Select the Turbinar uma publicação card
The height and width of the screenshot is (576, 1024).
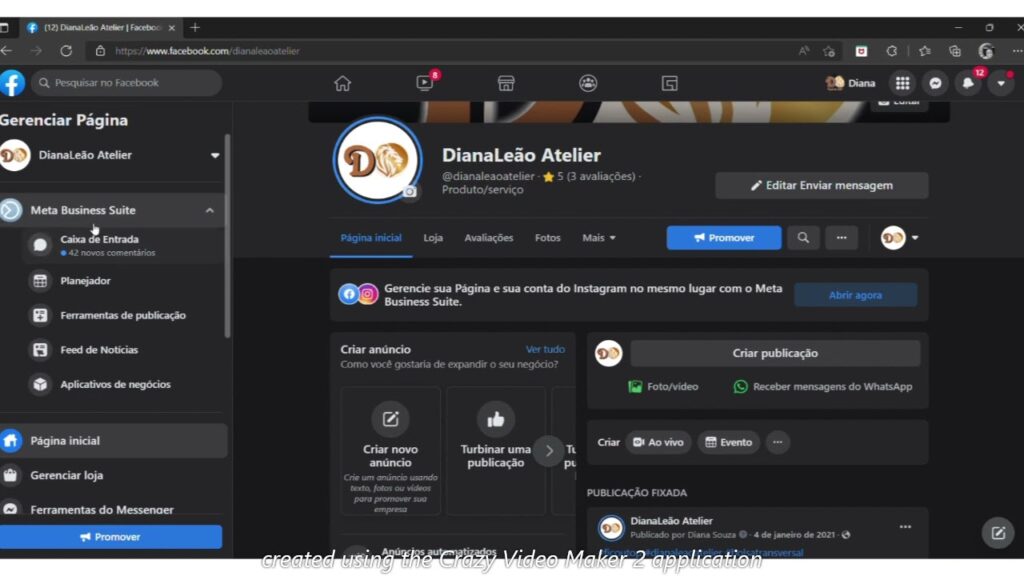(496, 451)
